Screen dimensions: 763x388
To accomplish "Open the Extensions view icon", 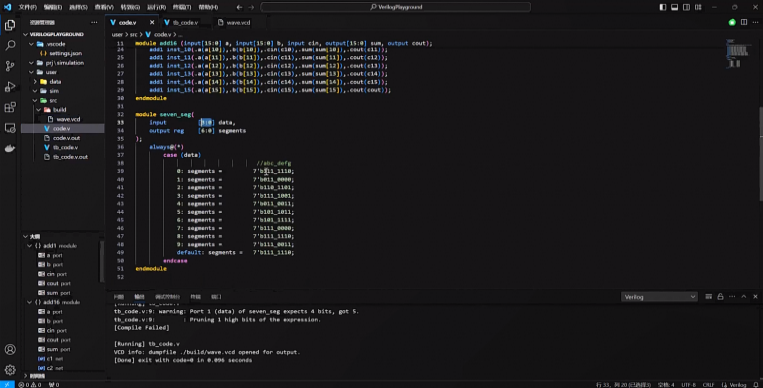I will (10, 108).
